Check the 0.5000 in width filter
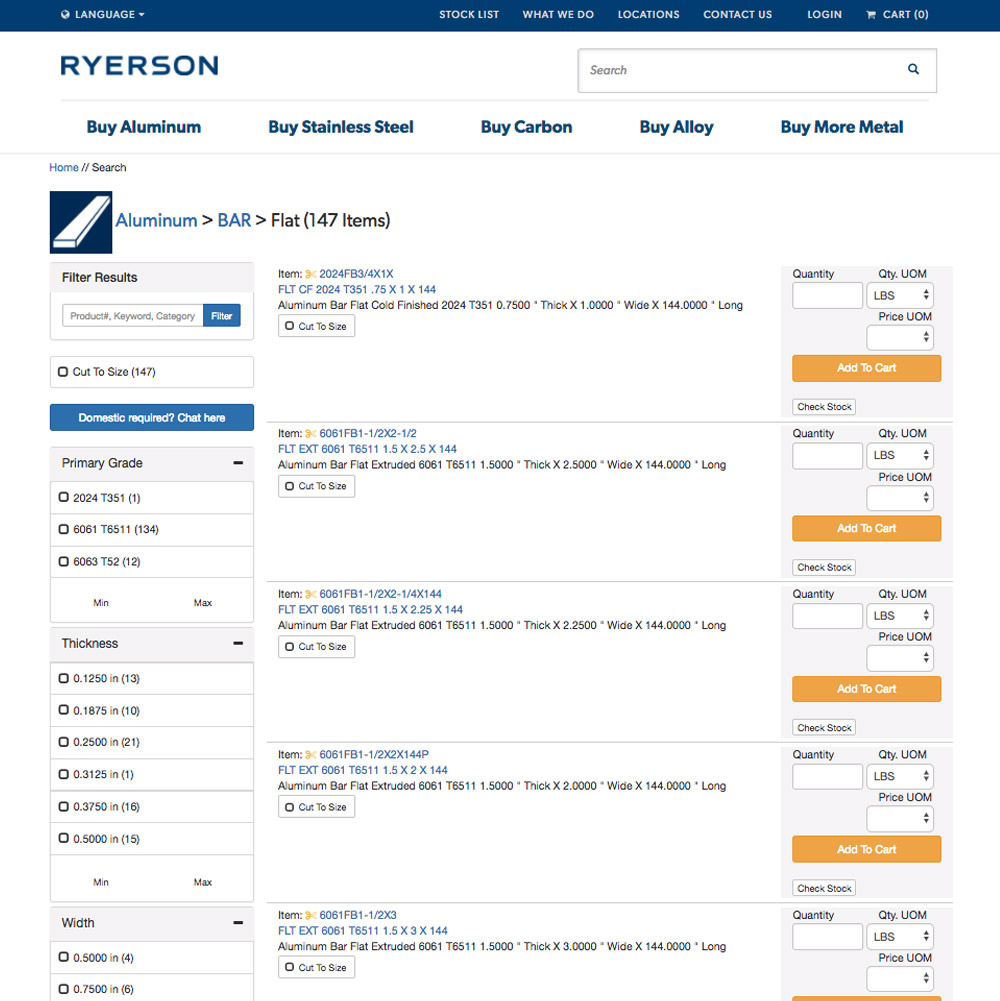 63,957
